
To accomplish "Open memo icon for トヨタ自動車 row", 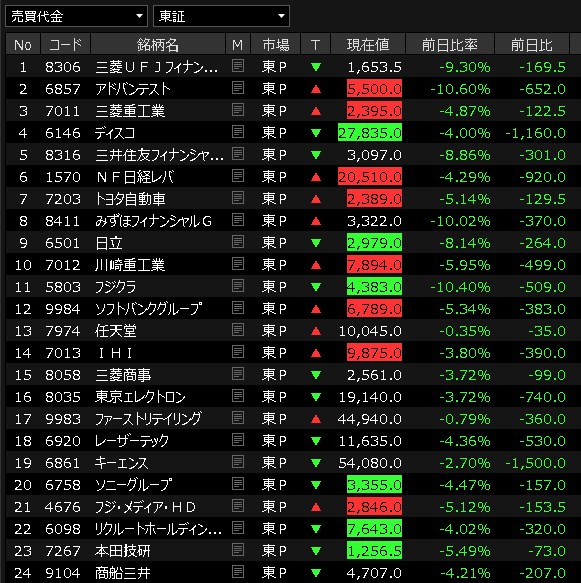I will point(238,198).
